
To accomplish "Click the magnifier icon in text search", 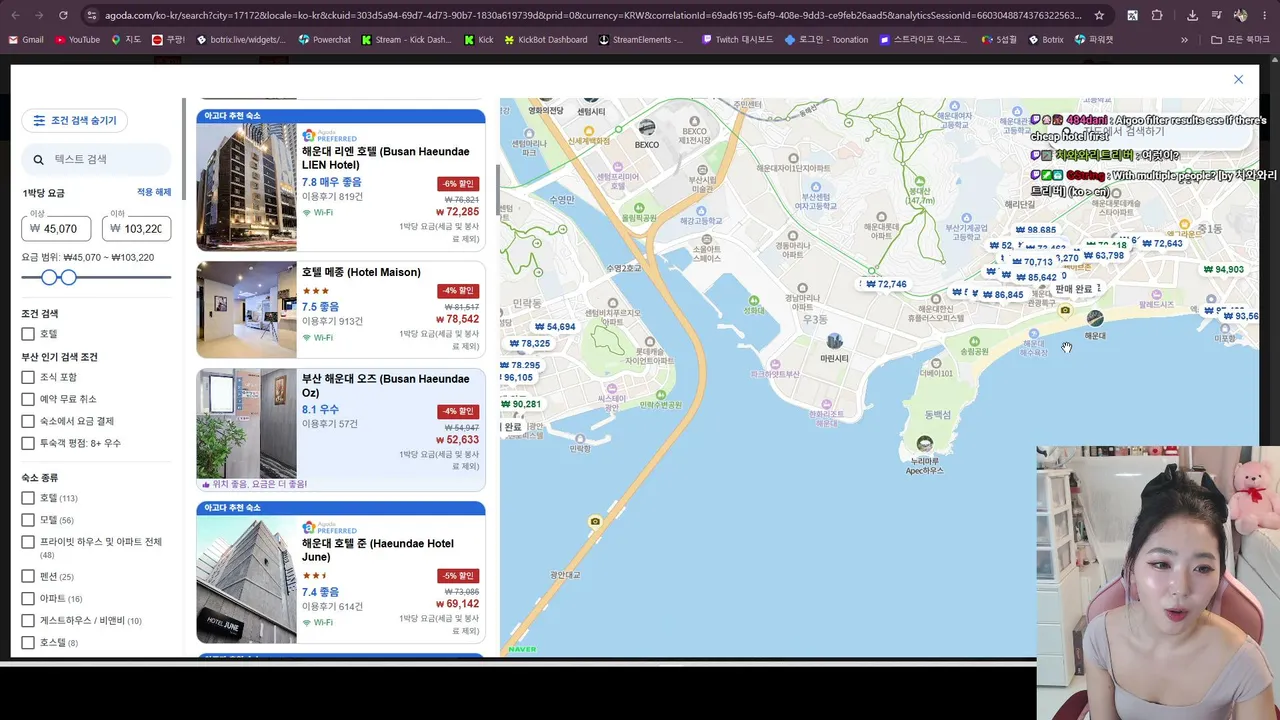I will pyautogui.click(x=39, y=159).
